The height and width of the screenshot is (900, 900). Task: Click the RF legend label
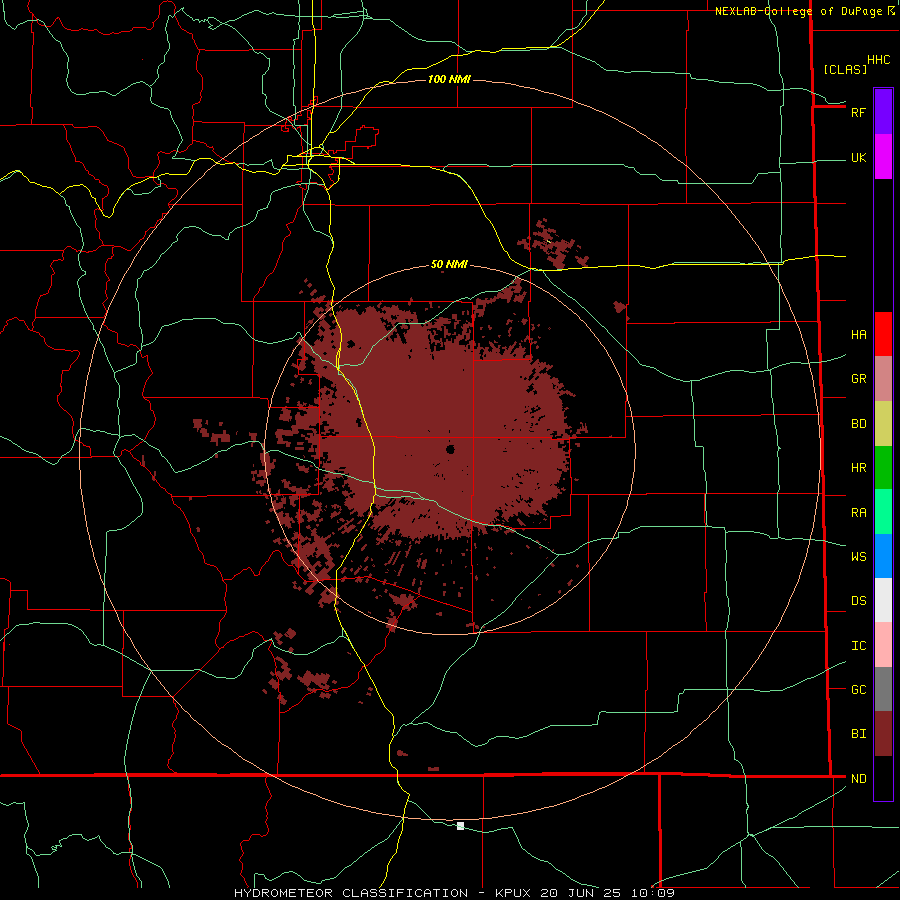[x=858, y=112]
